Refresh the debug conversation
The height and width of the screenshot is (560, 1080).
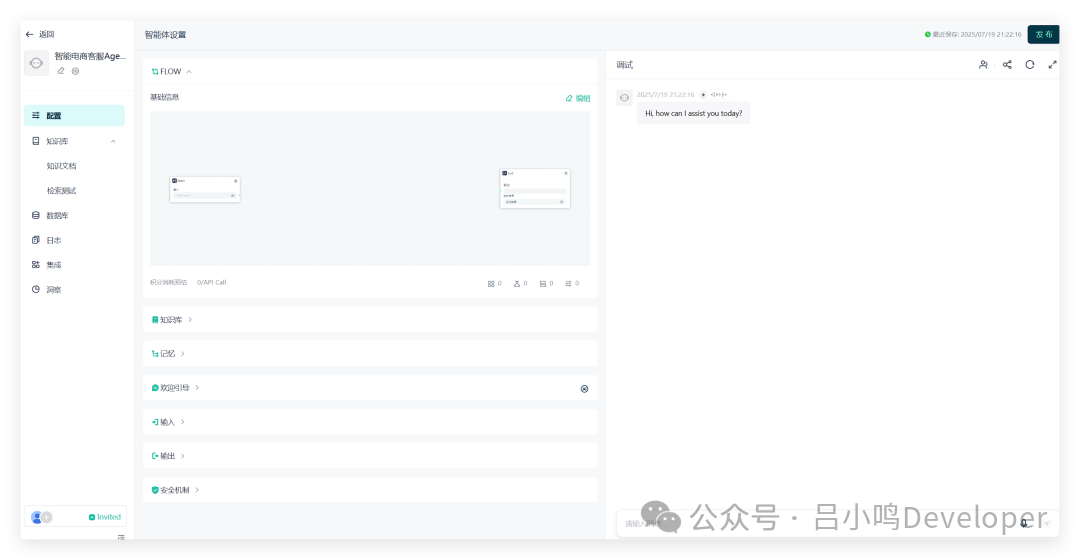[x=1030, y=65]
